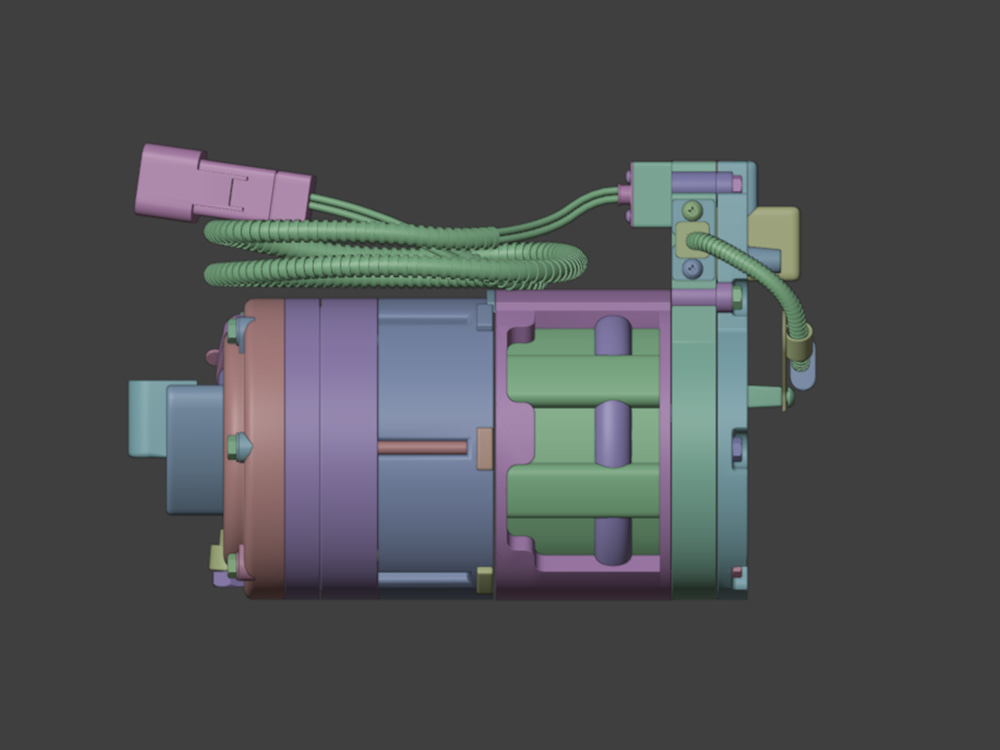This screenshot has width=1000, height=750.
Task: Pick the olive yellow block at top right
Action: 774,242
